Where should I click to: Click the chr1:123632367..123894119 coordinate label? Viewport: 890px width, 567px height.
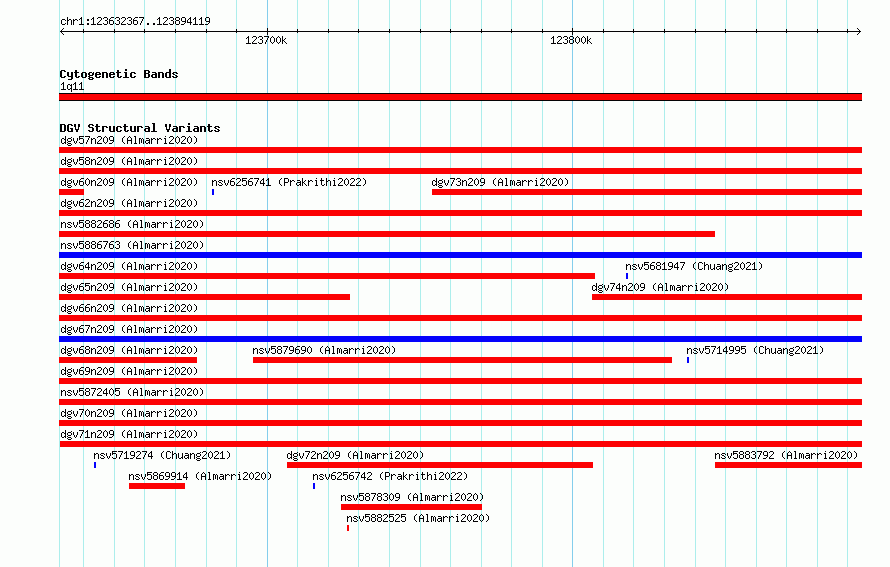(135, 21)
